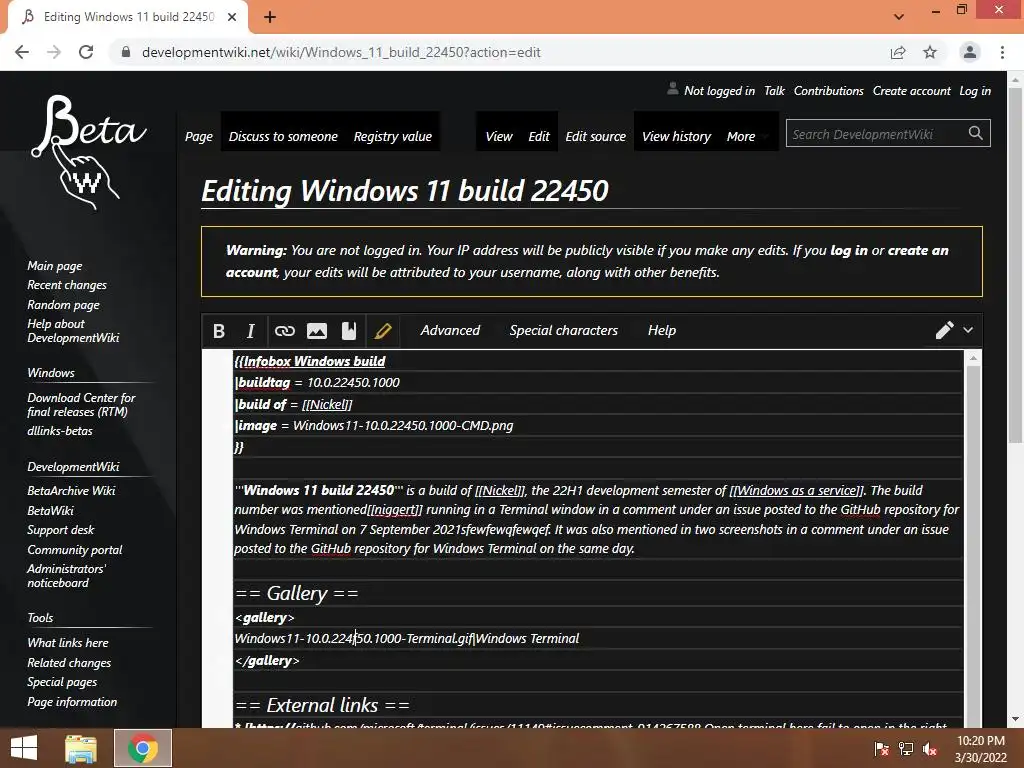Screen dimensions: 1024x768
Task: Click the network tray icon
Action: (x=906, y=748)
